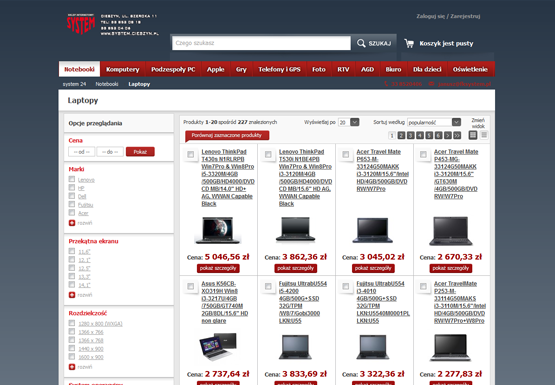Open the Biuro category
555x385 pixels.
coord(393,69)
